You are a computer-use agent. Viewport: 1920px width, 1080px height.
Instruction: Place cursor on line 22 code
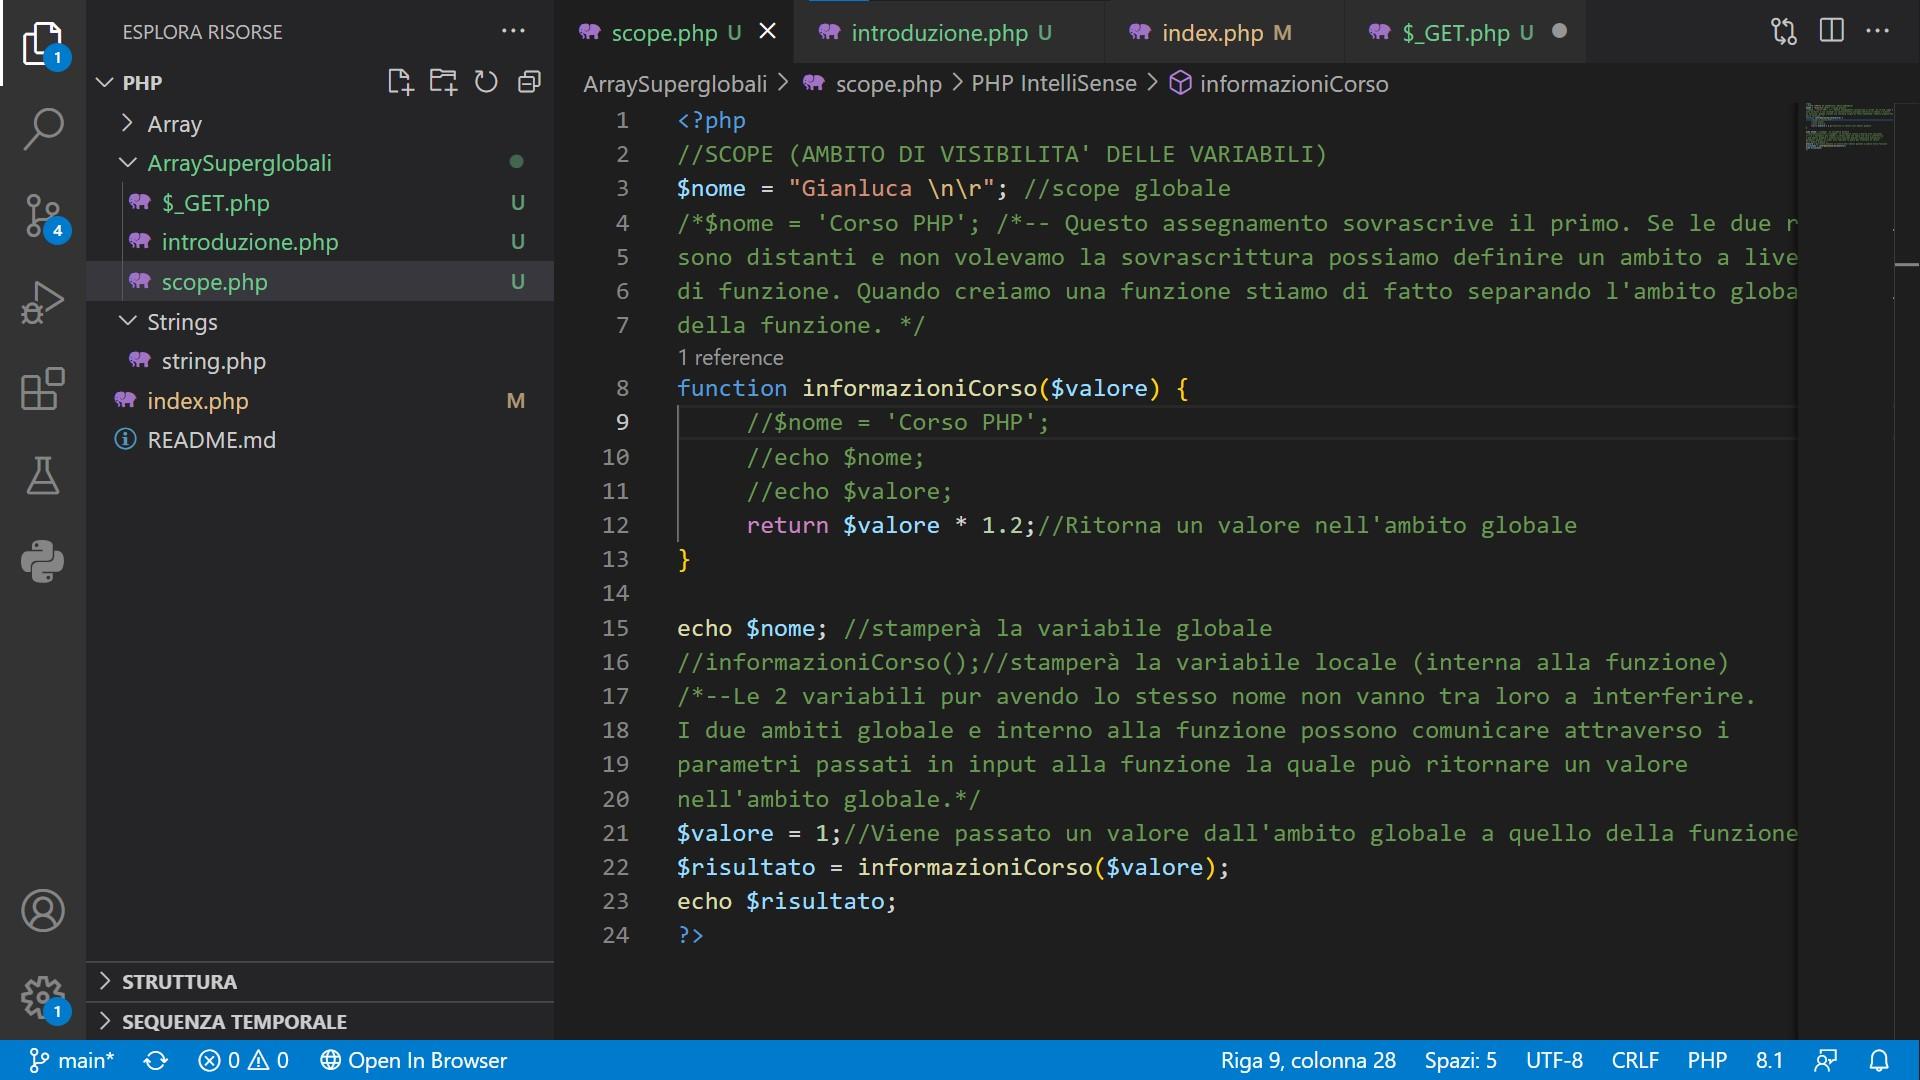coord(952,867)
